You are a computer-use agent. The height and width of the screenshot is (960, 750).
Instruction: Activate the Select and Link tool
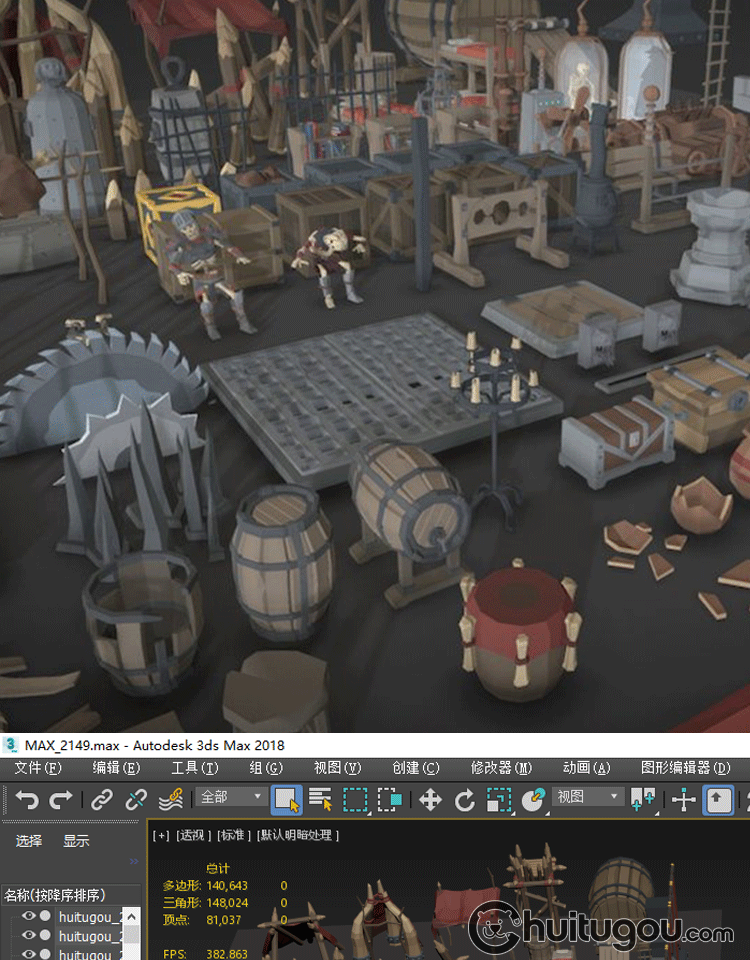point(102,799)
